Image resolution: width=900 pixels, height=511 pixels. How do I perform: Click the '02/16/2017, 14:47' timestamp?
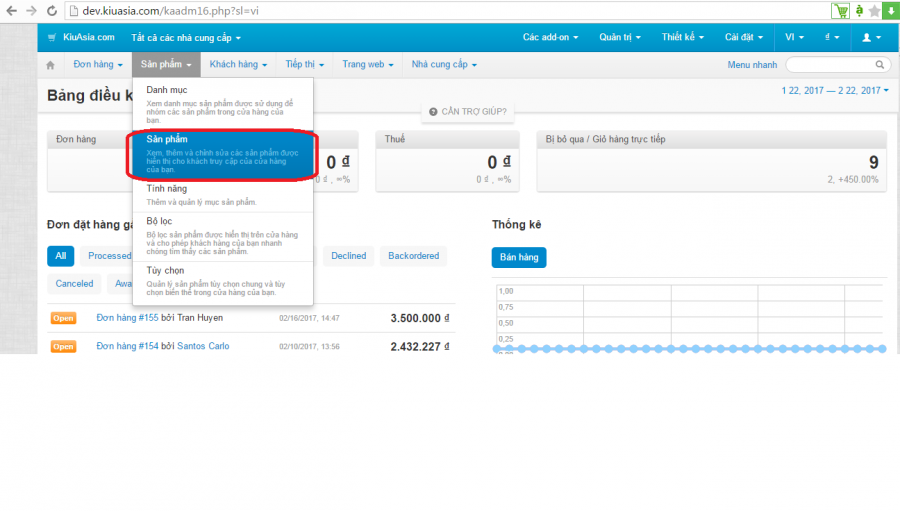pos(309,318)
